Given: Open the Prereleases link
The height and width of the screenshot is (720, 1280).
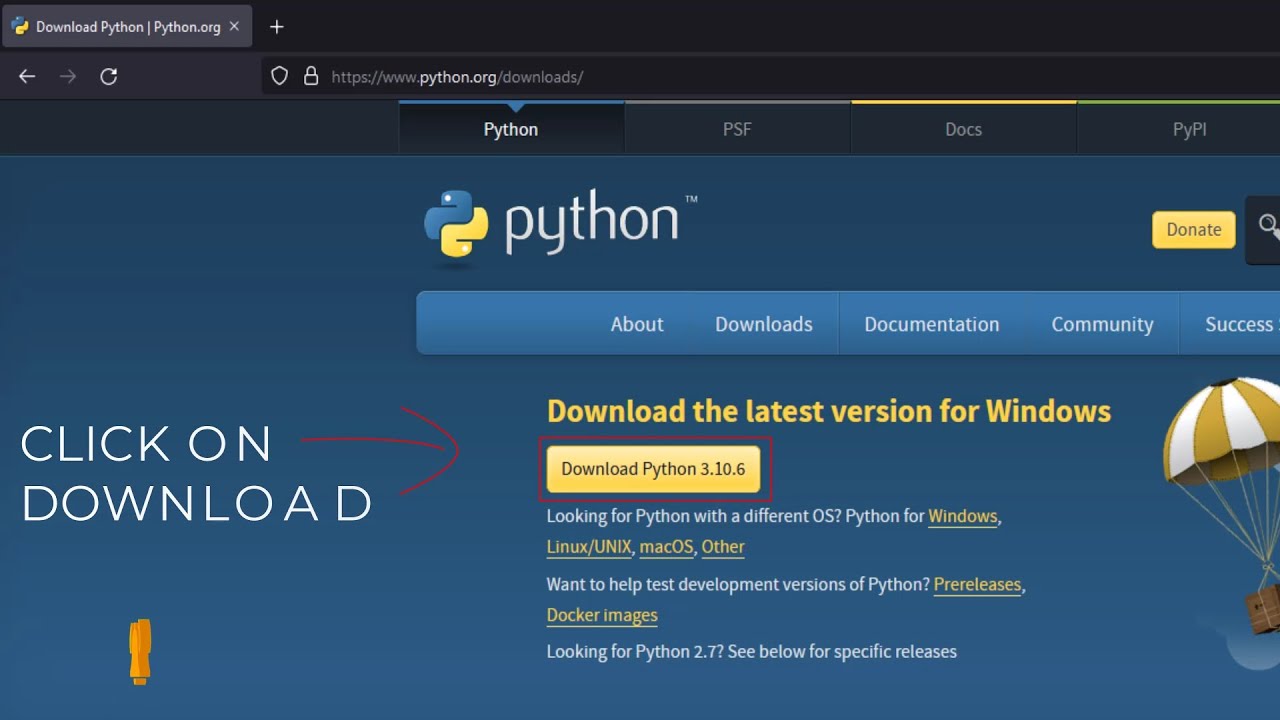Looking at the screenshot, I should coord(977,585).
